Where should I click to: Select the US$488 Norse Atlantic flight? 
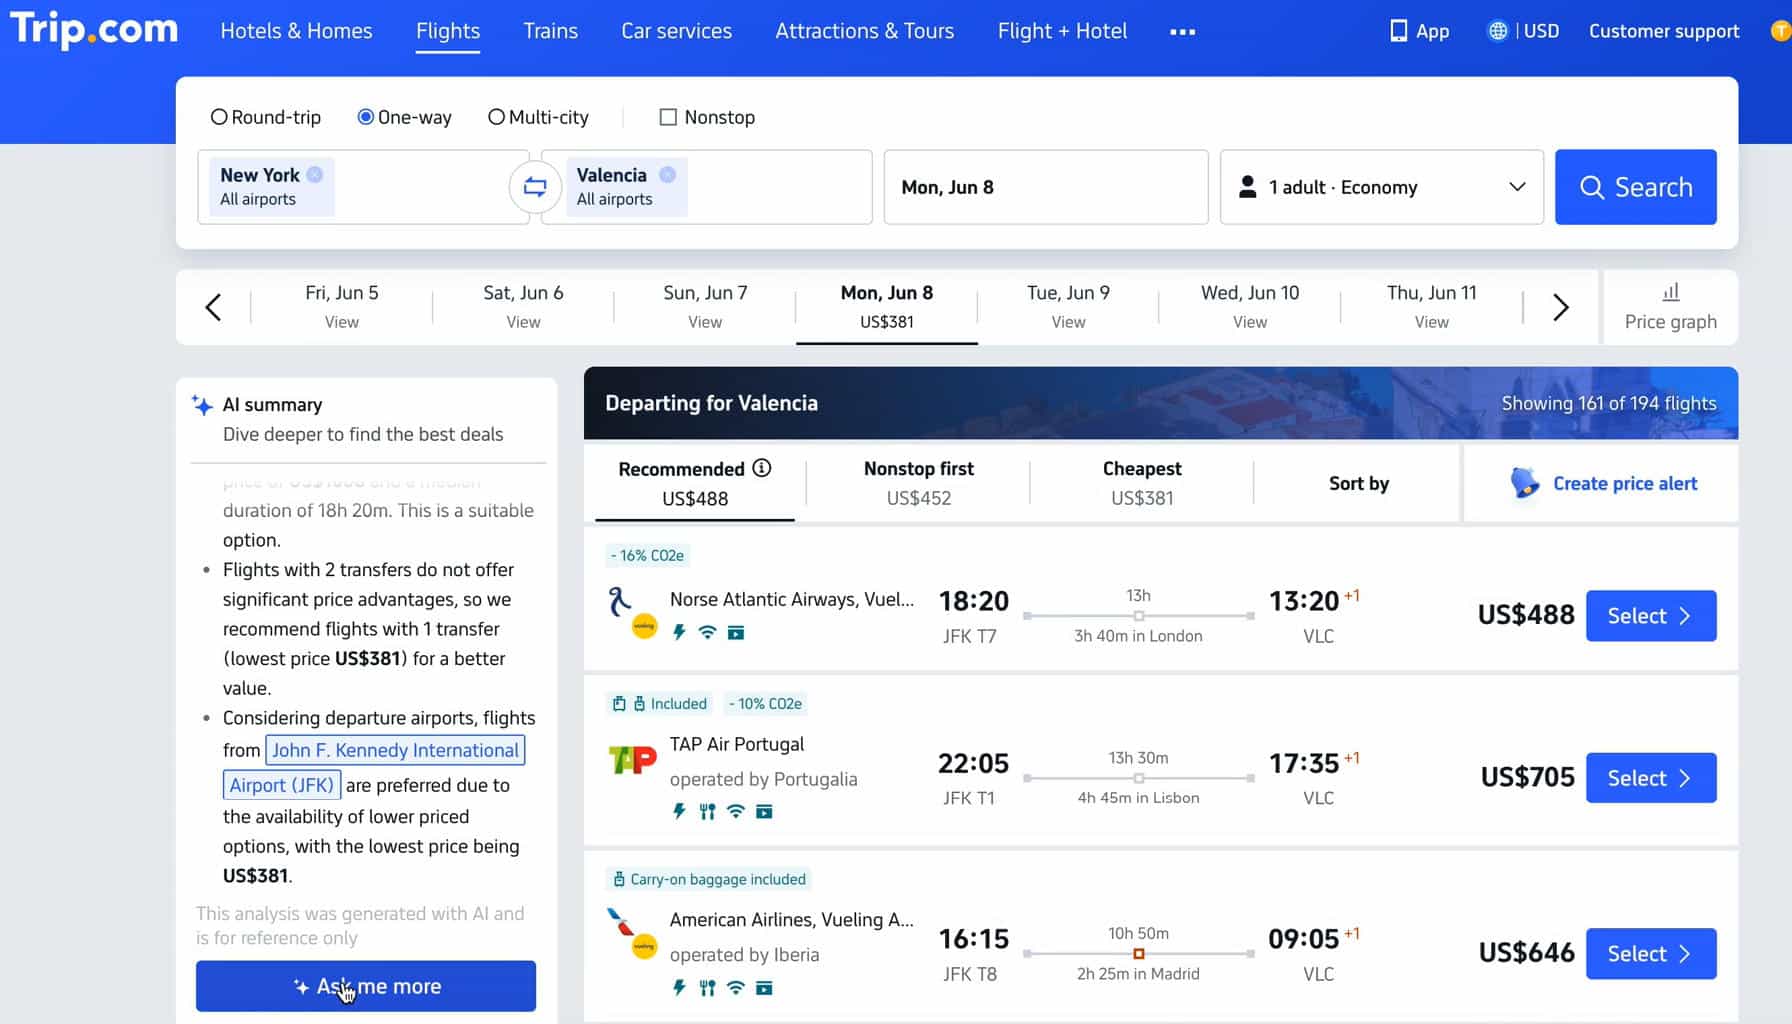(1651, 616)
